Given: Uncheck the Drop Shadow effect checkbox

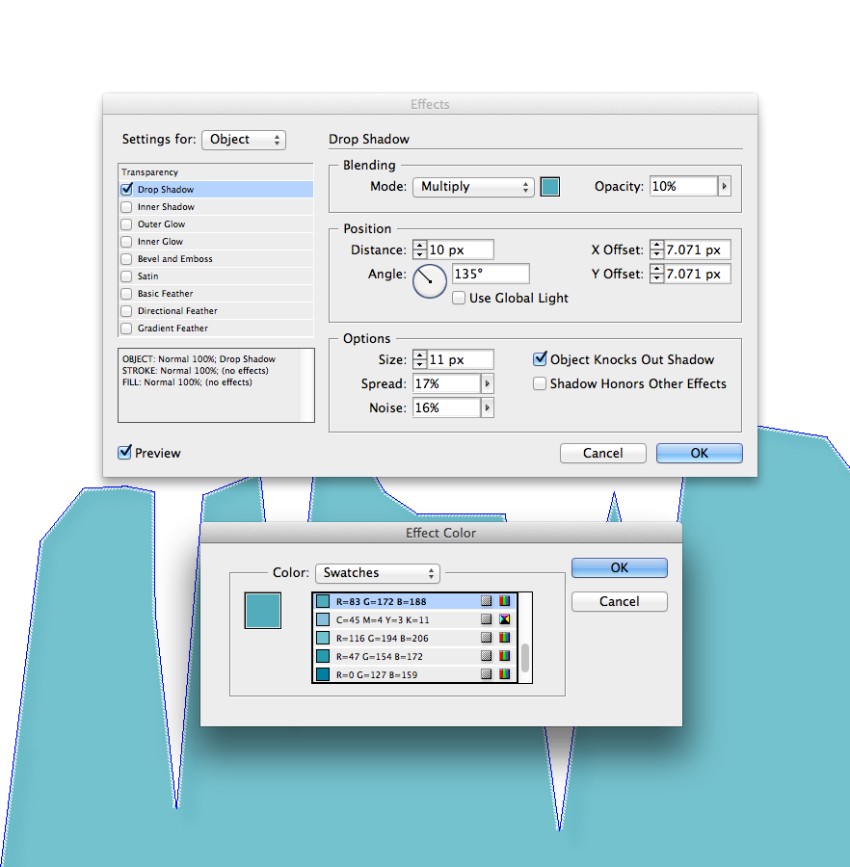Looking at the screenshot, I should tap(127, 189).
